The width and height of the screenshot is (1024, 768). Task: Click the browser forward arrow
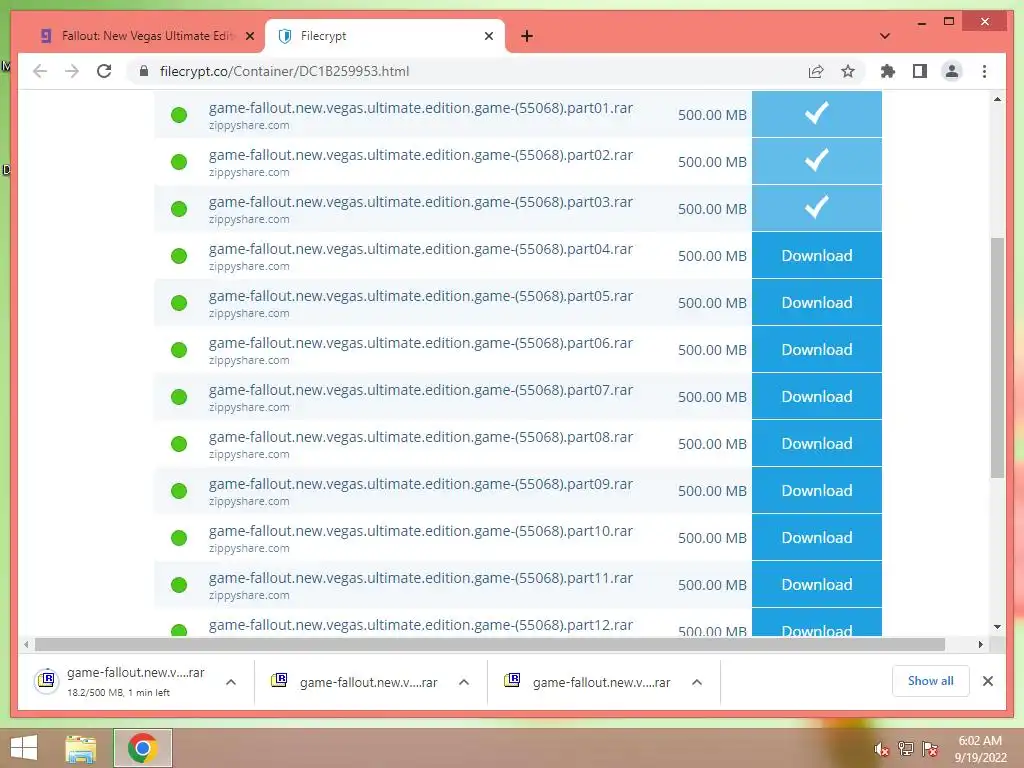coord(72,71)
